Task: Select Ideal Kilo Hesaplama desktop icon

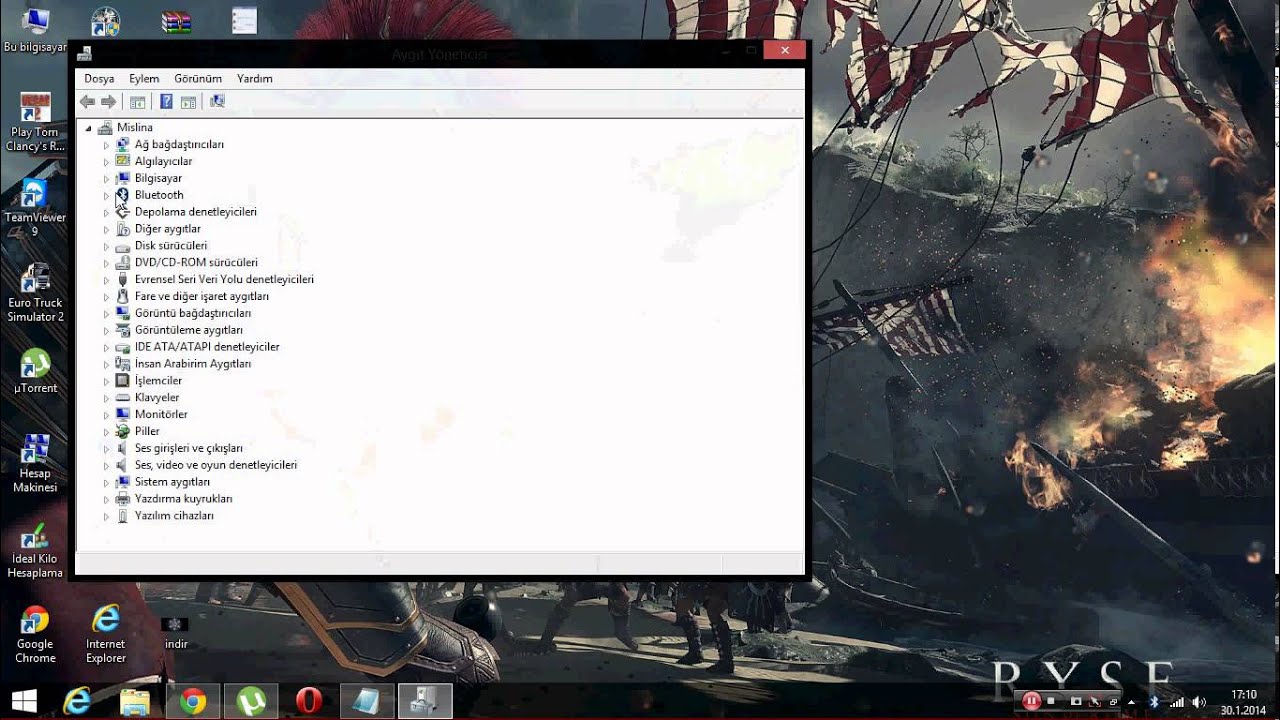Action: 35,550
